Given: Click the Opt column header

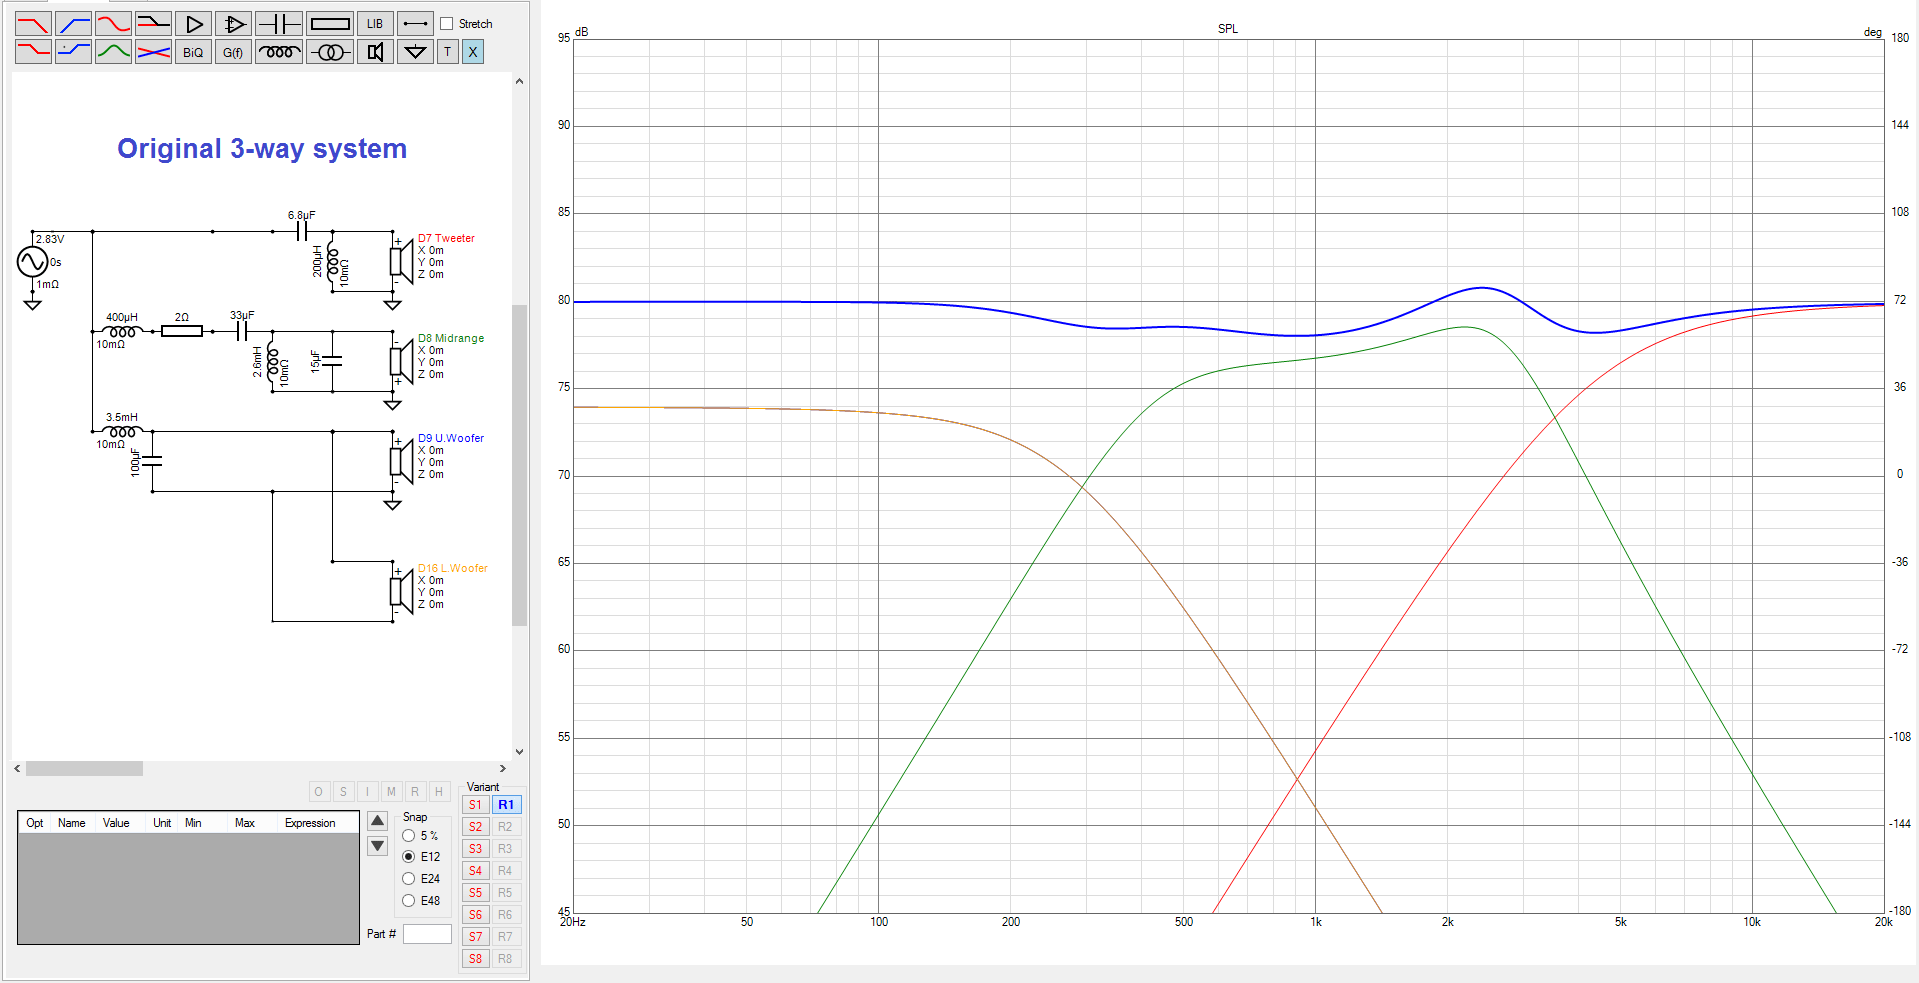Looking at the screenshot, I should coord(35,823).
